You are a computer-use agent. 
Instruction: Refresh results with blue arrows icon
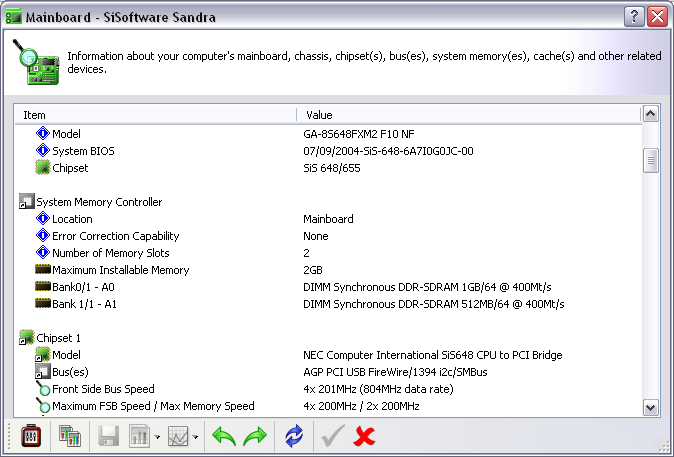pyautogui.click(x=294, y=436)
